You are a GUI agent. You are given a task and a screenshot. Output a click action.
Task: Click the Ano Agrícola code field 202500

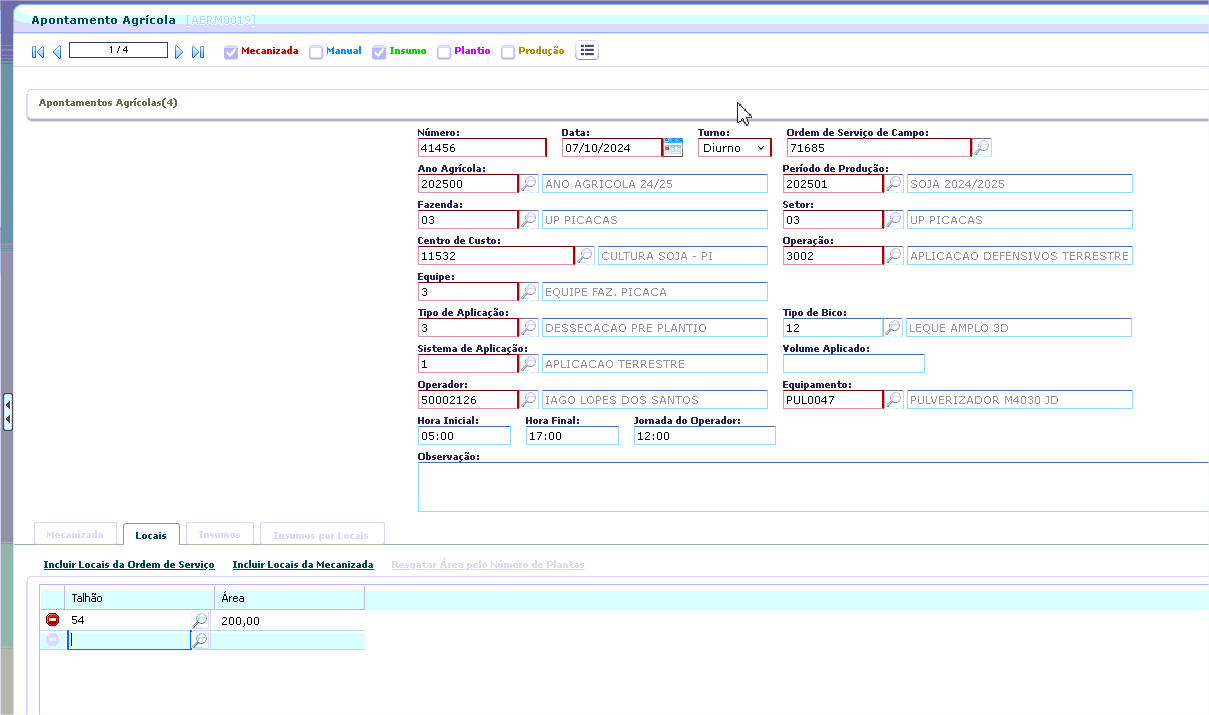[468, 183]
